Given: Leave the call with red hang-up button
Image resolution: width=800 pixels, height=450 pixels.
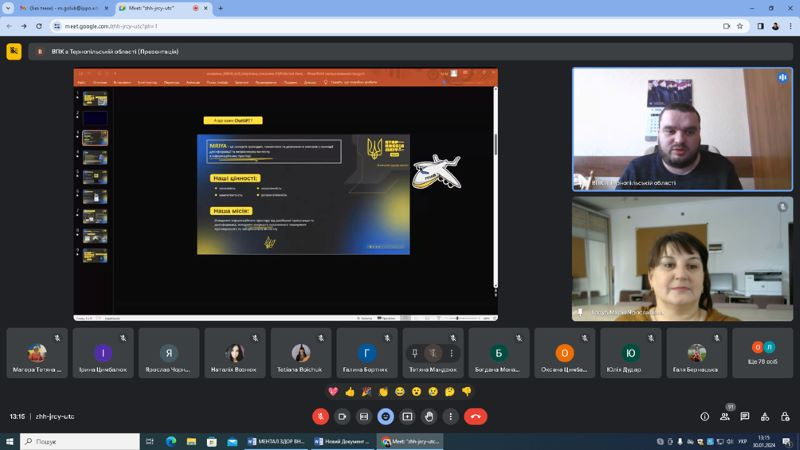Looking at the screenshot, I should point(476,417).
